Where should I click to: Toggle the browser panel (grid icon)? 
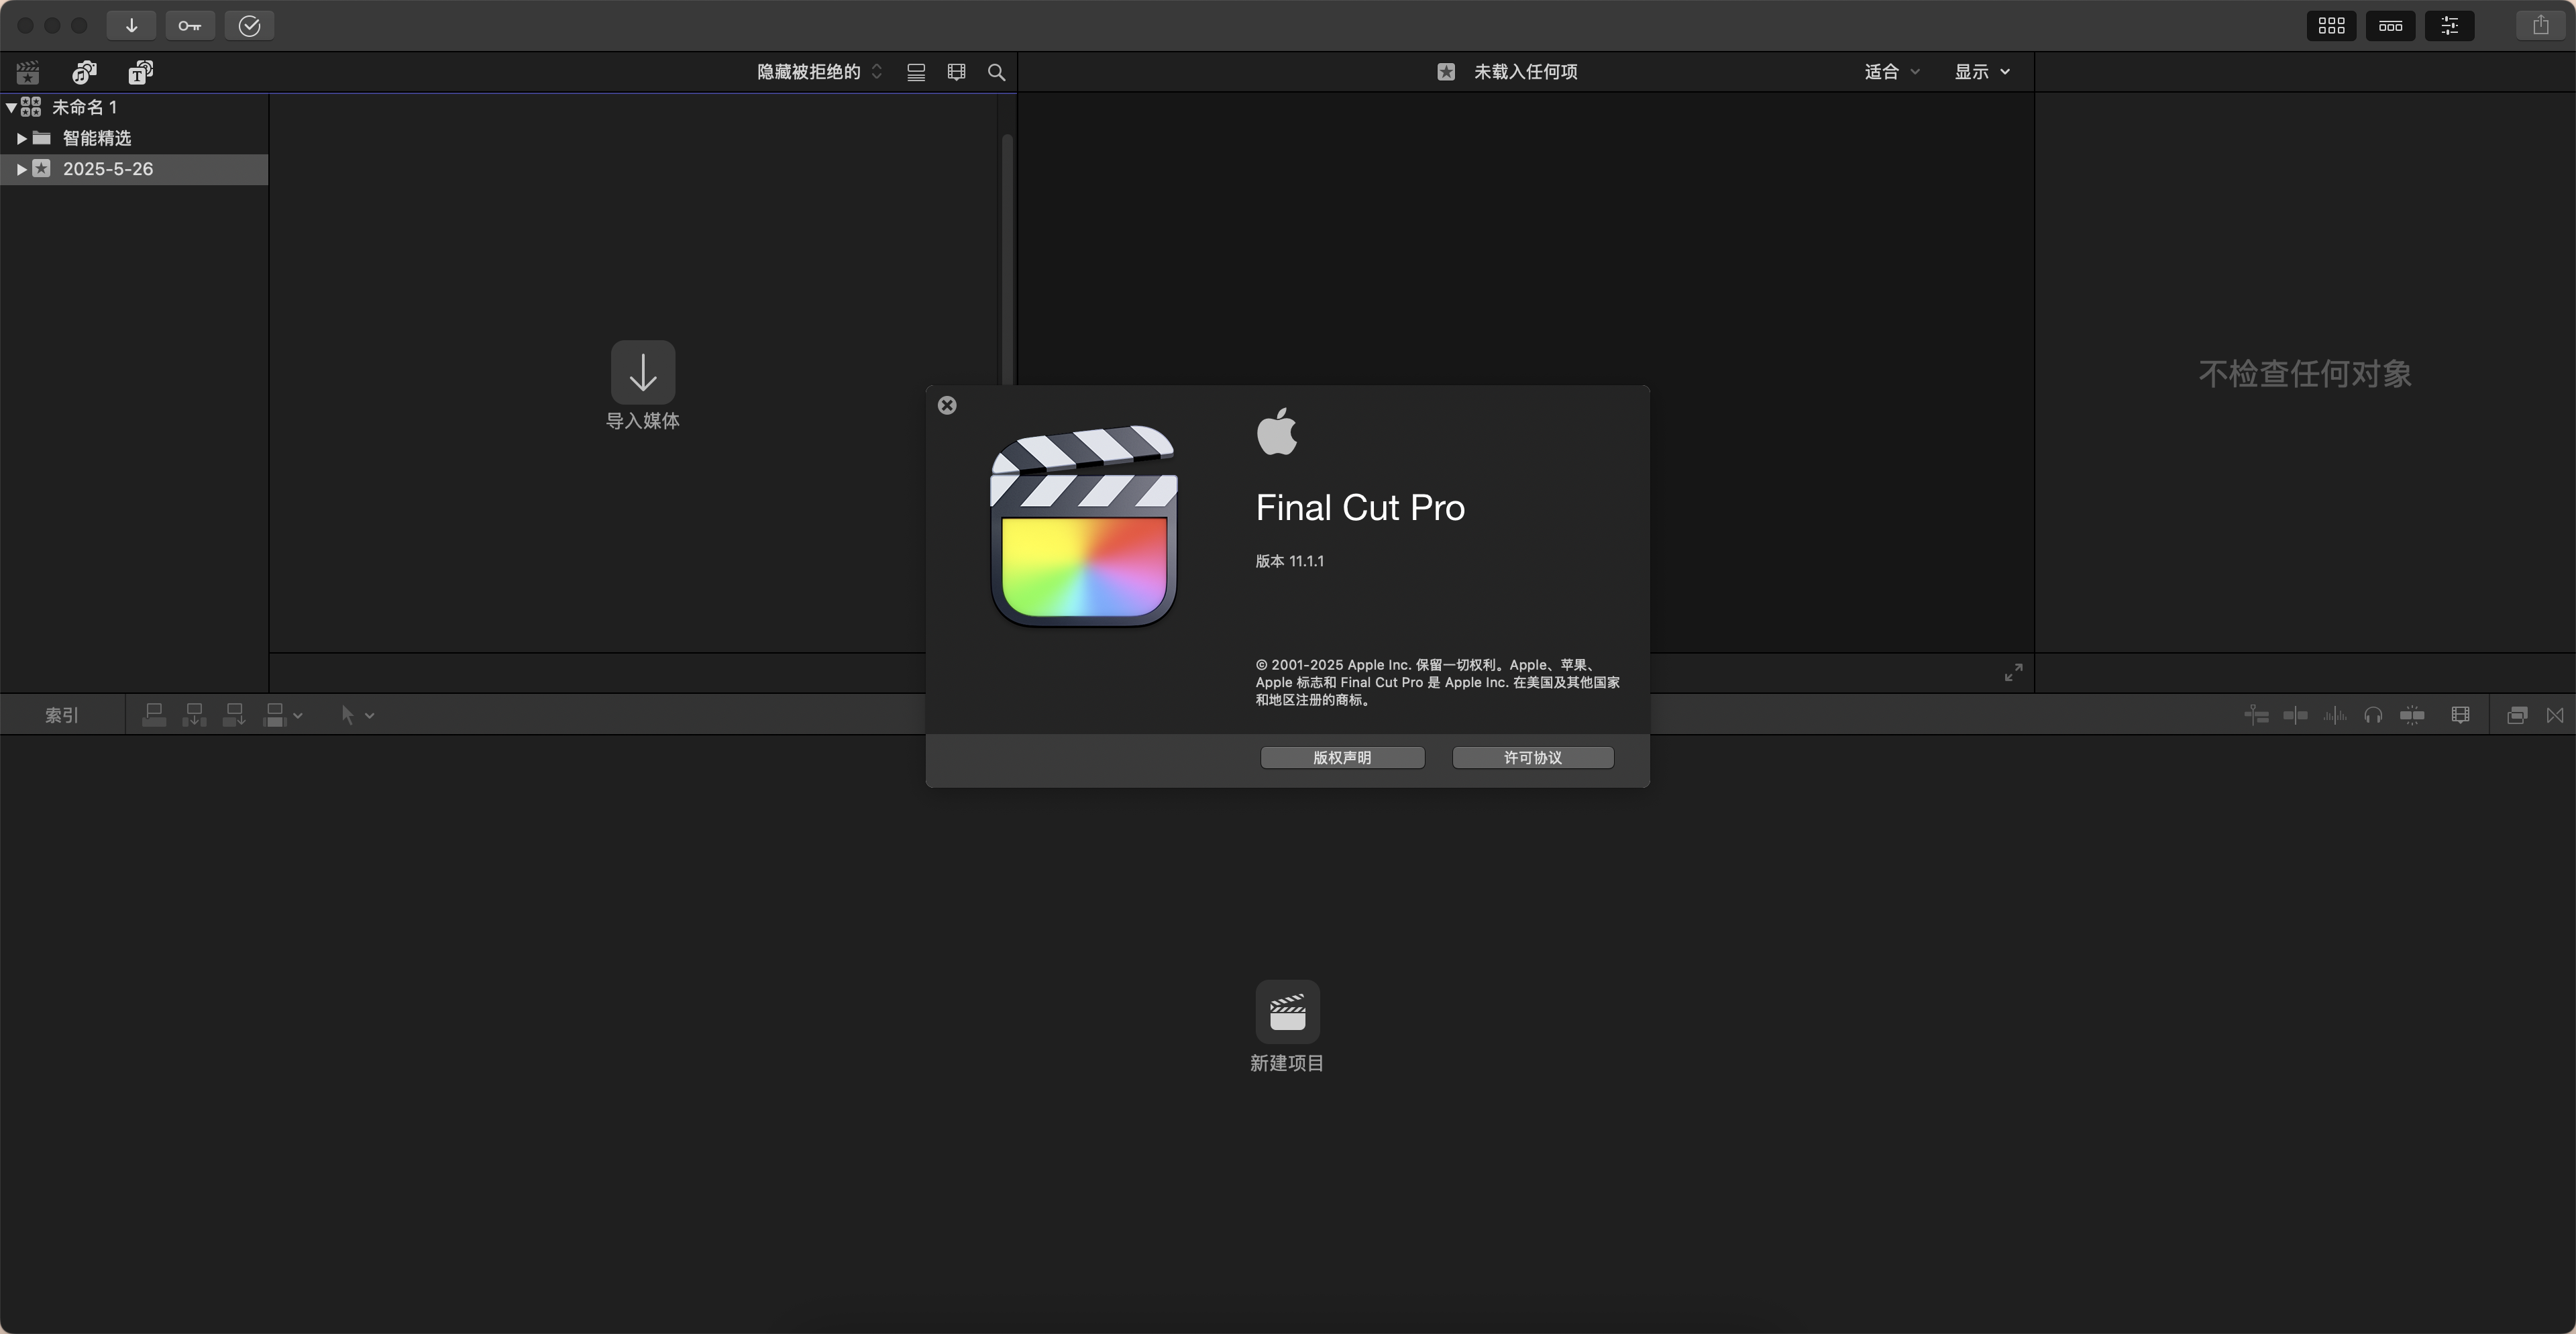(x=2332, y=25)
